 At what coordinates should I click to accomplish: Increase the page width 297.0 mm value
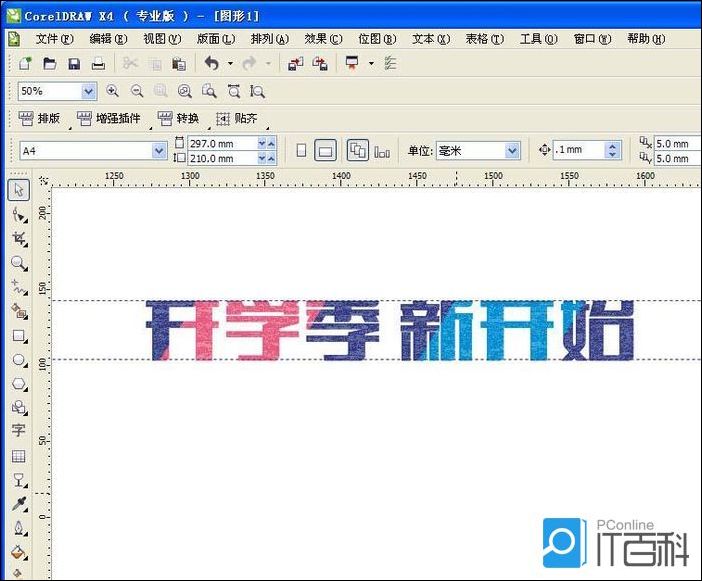coord(271,144)
